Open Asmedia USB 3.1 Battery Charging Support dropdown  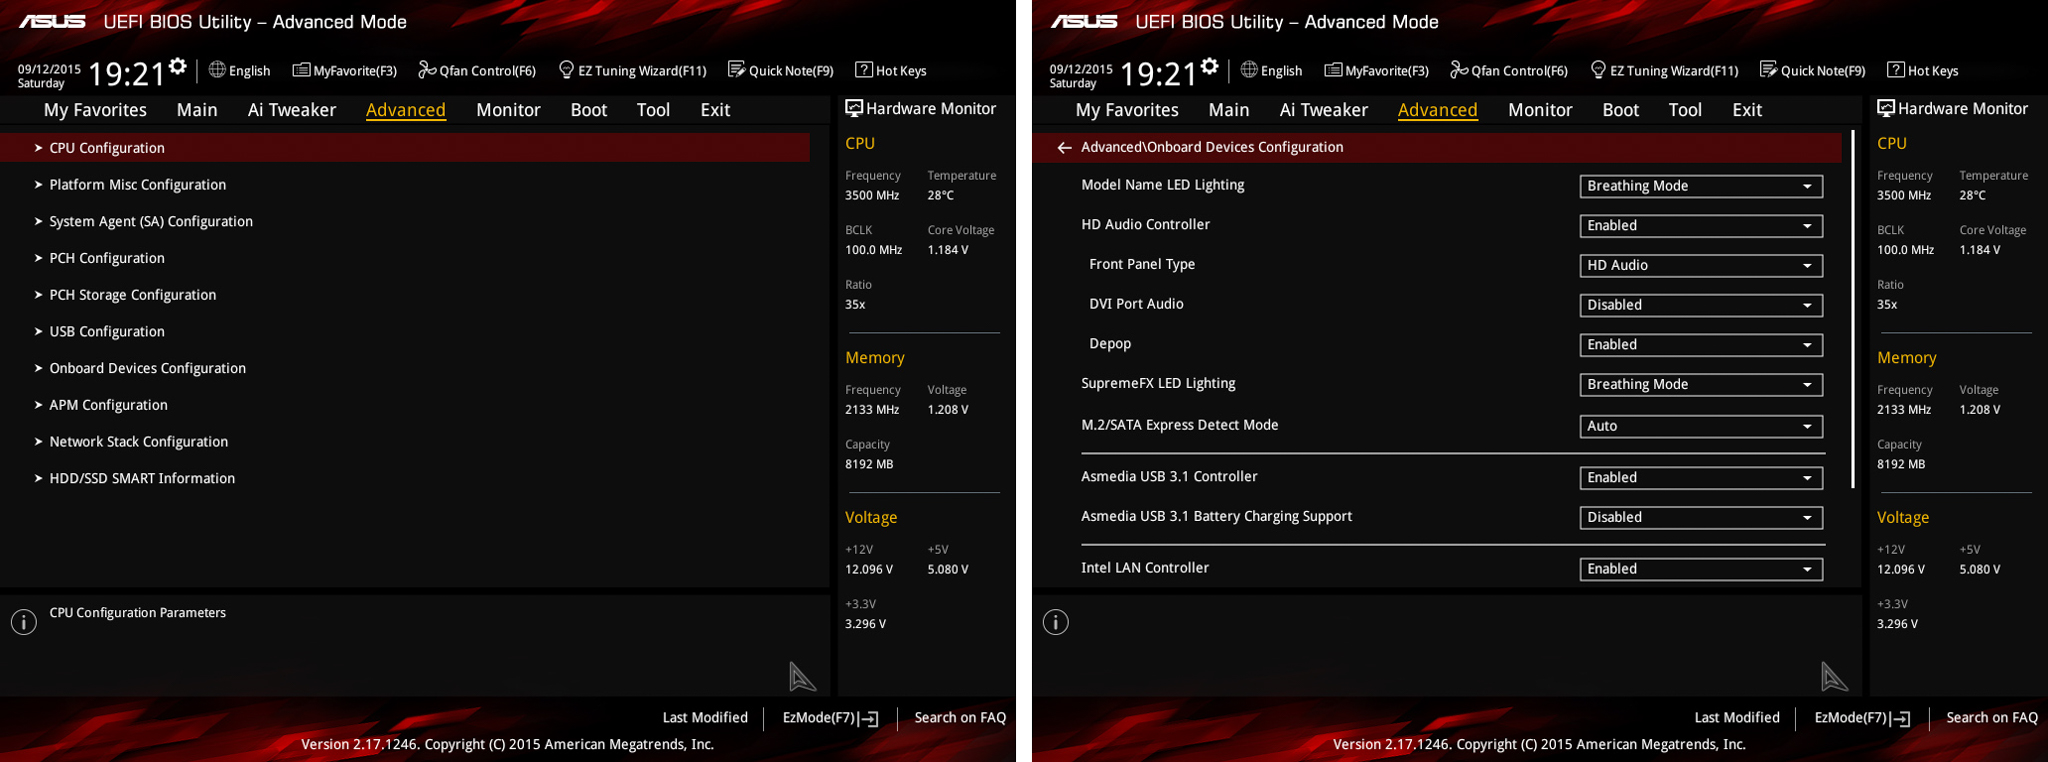pyautogui.click(x=1700, y=518)
